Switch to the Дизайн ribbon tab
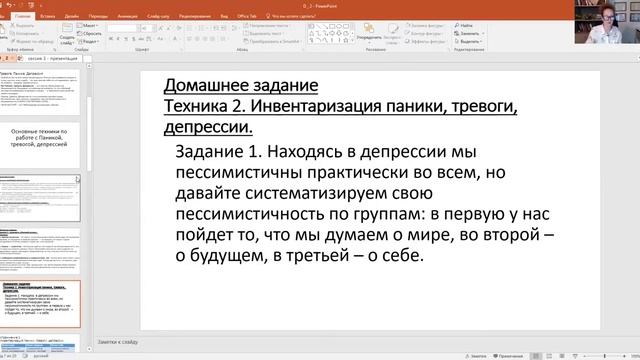Image resolution: width=640 pixels, height=360 pixels. pos(71,16)
